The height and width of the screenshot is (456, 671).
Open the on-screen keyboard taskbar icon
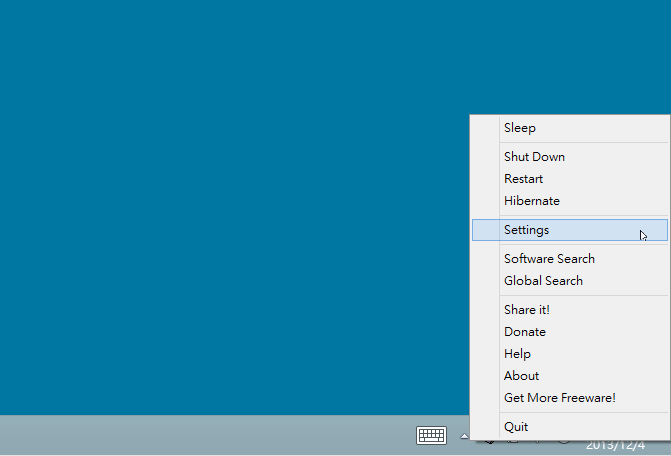click(x=431, y=435)
